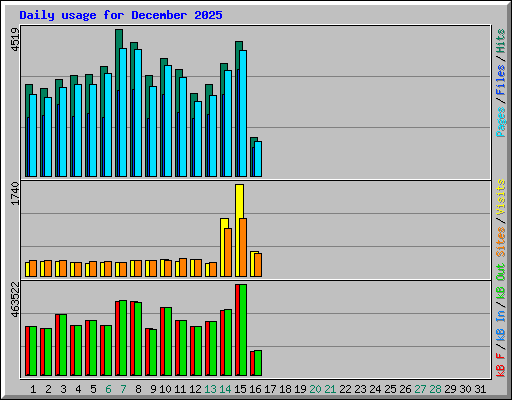
Task: Click green weekend day 20 label
Action: point(315,389)
